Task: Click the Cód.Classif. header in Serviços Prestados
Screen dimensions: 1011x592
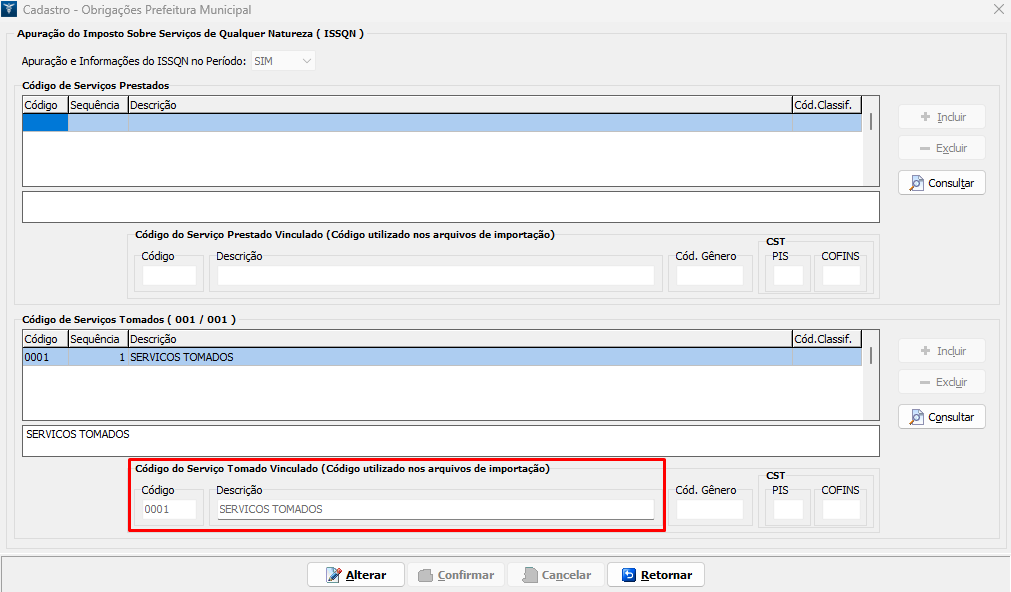Action: [826, 105]
